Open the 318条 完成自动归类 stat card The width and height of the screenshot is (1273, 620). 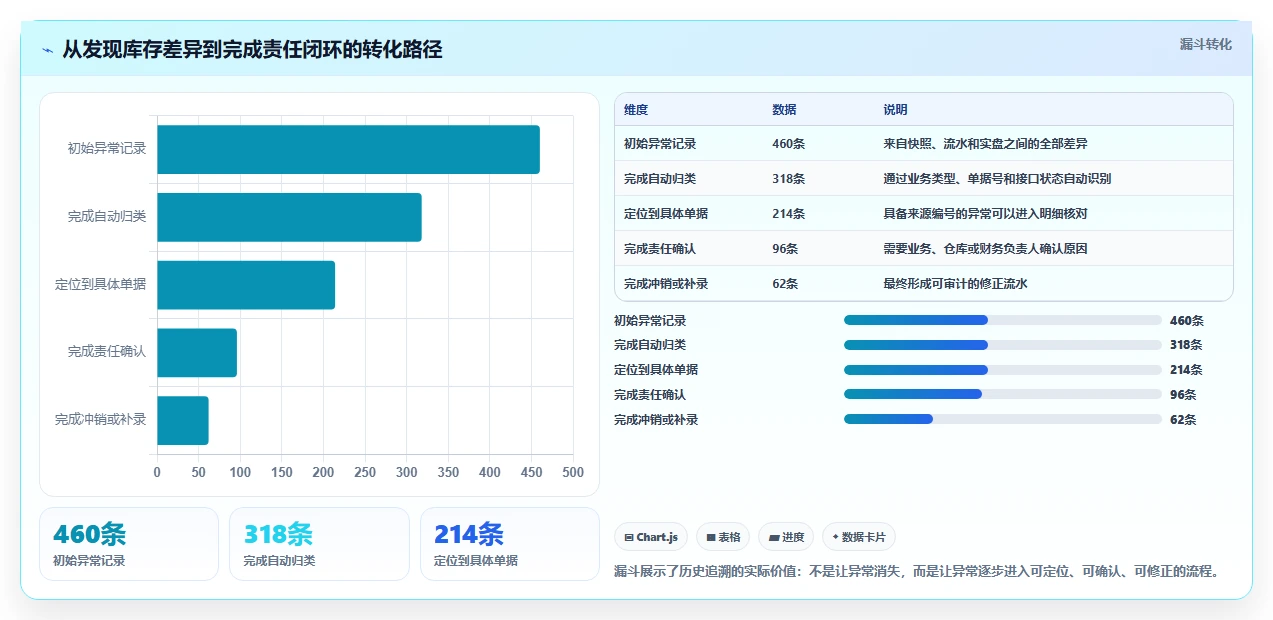[319, 544]
